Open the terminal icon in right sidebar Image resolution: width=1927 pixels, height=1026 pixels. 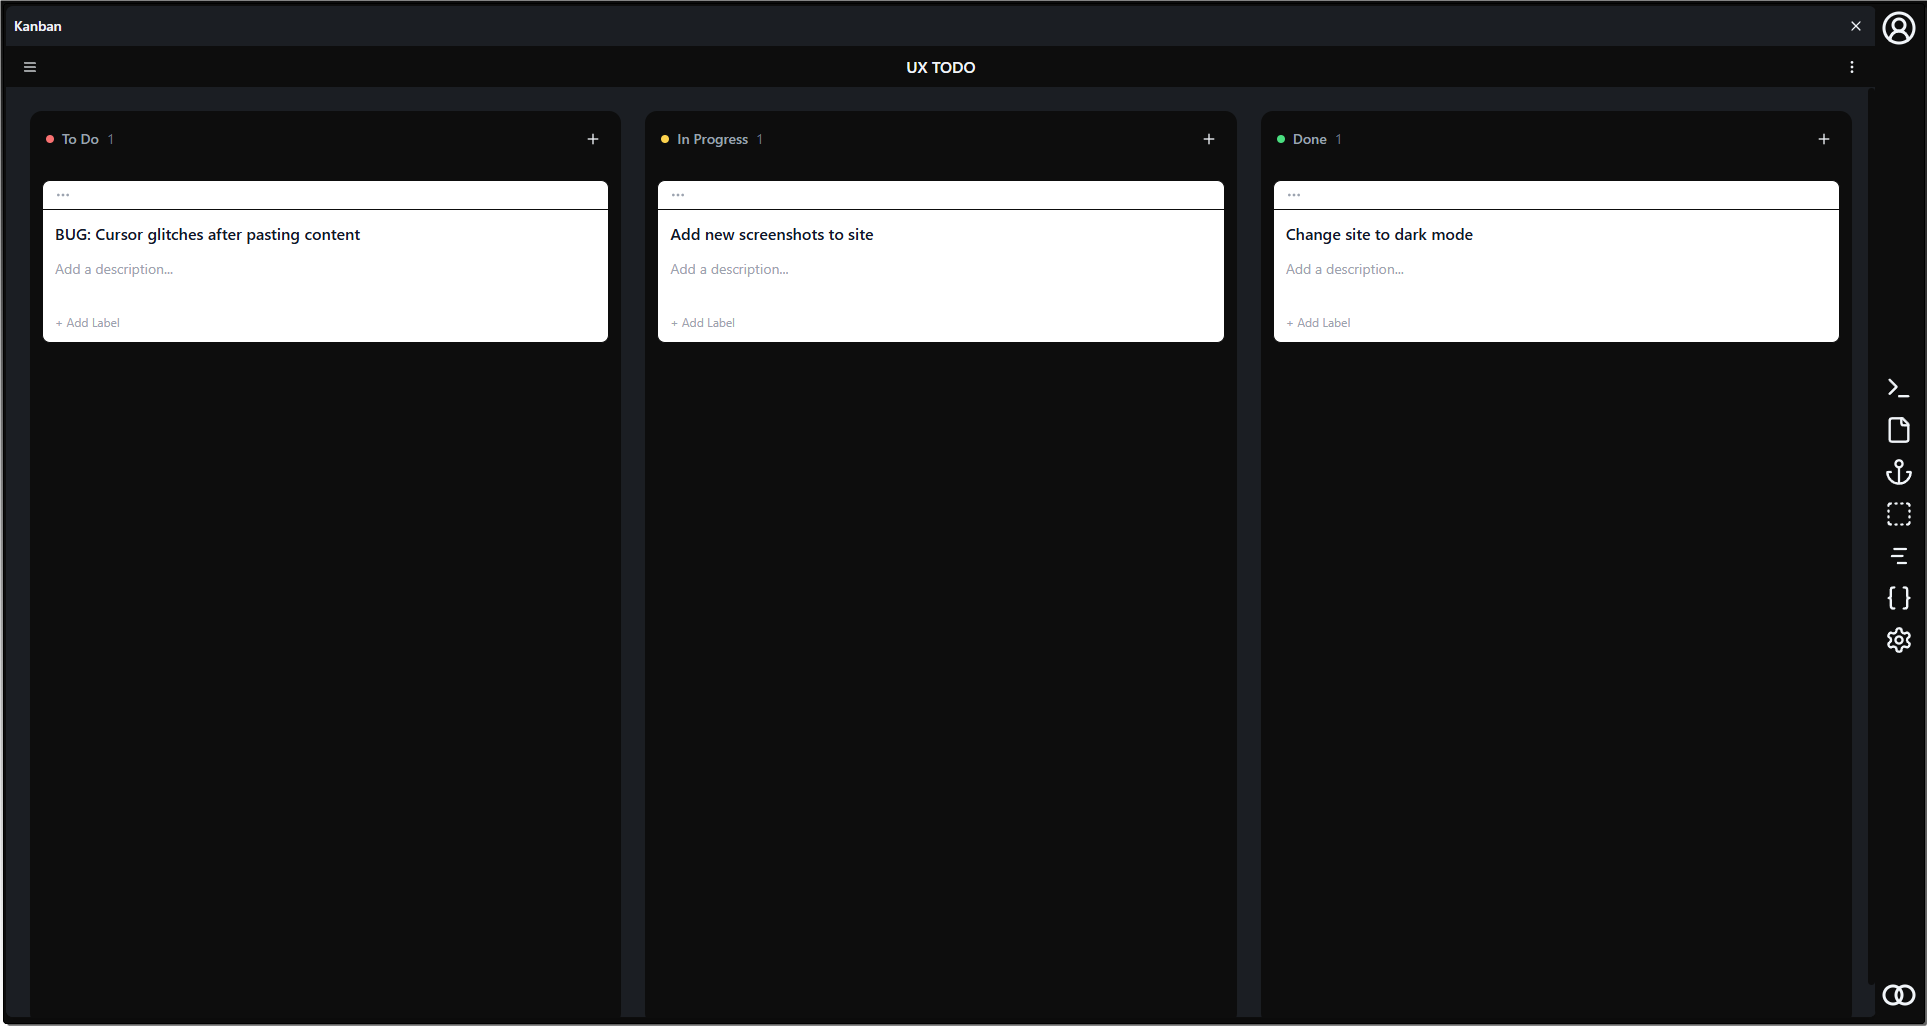pos(1899,388)
